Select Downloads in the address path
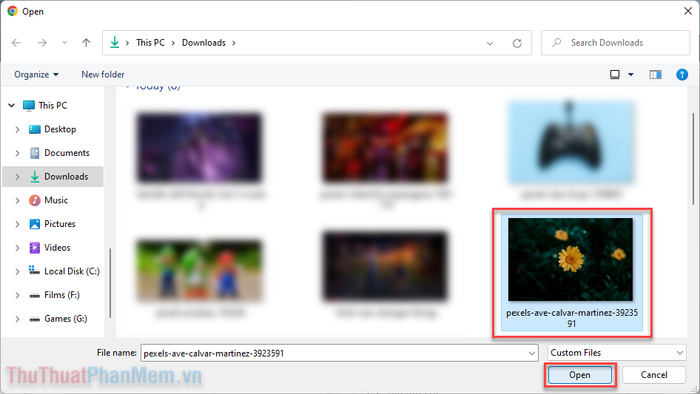Viewport: 700px width, 394px height. 204,43
